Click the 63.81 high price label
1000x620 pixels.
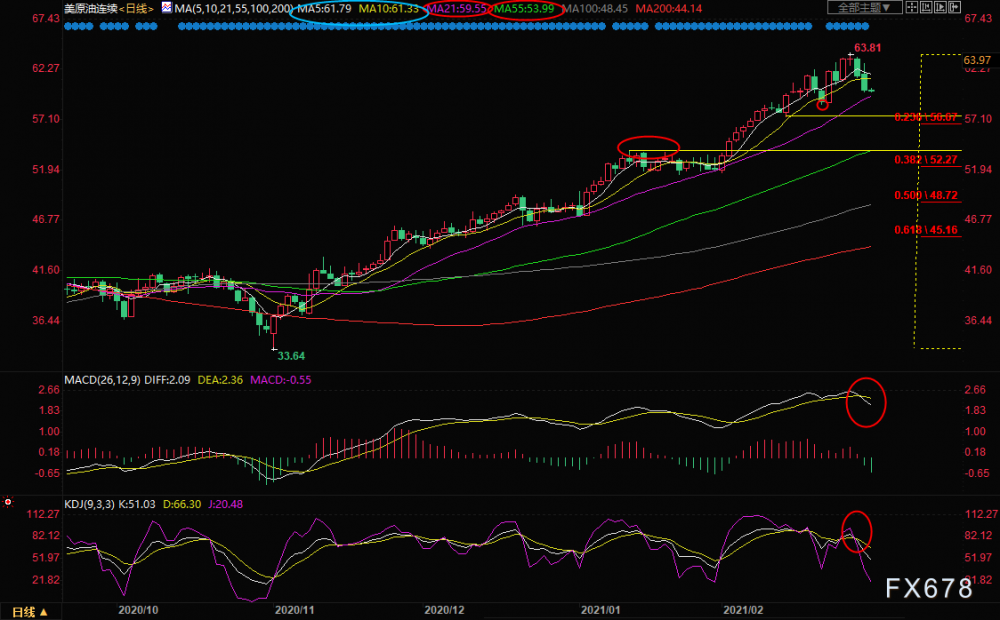867,48
